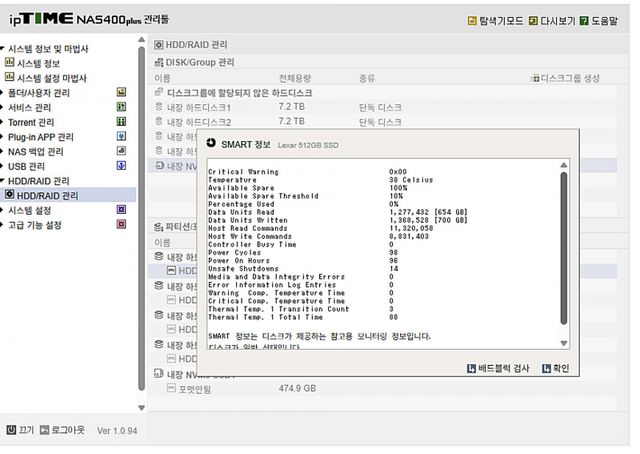Click the 고급 기능 설정 side icon
640x454 pixels.
[x=121, y=225]
